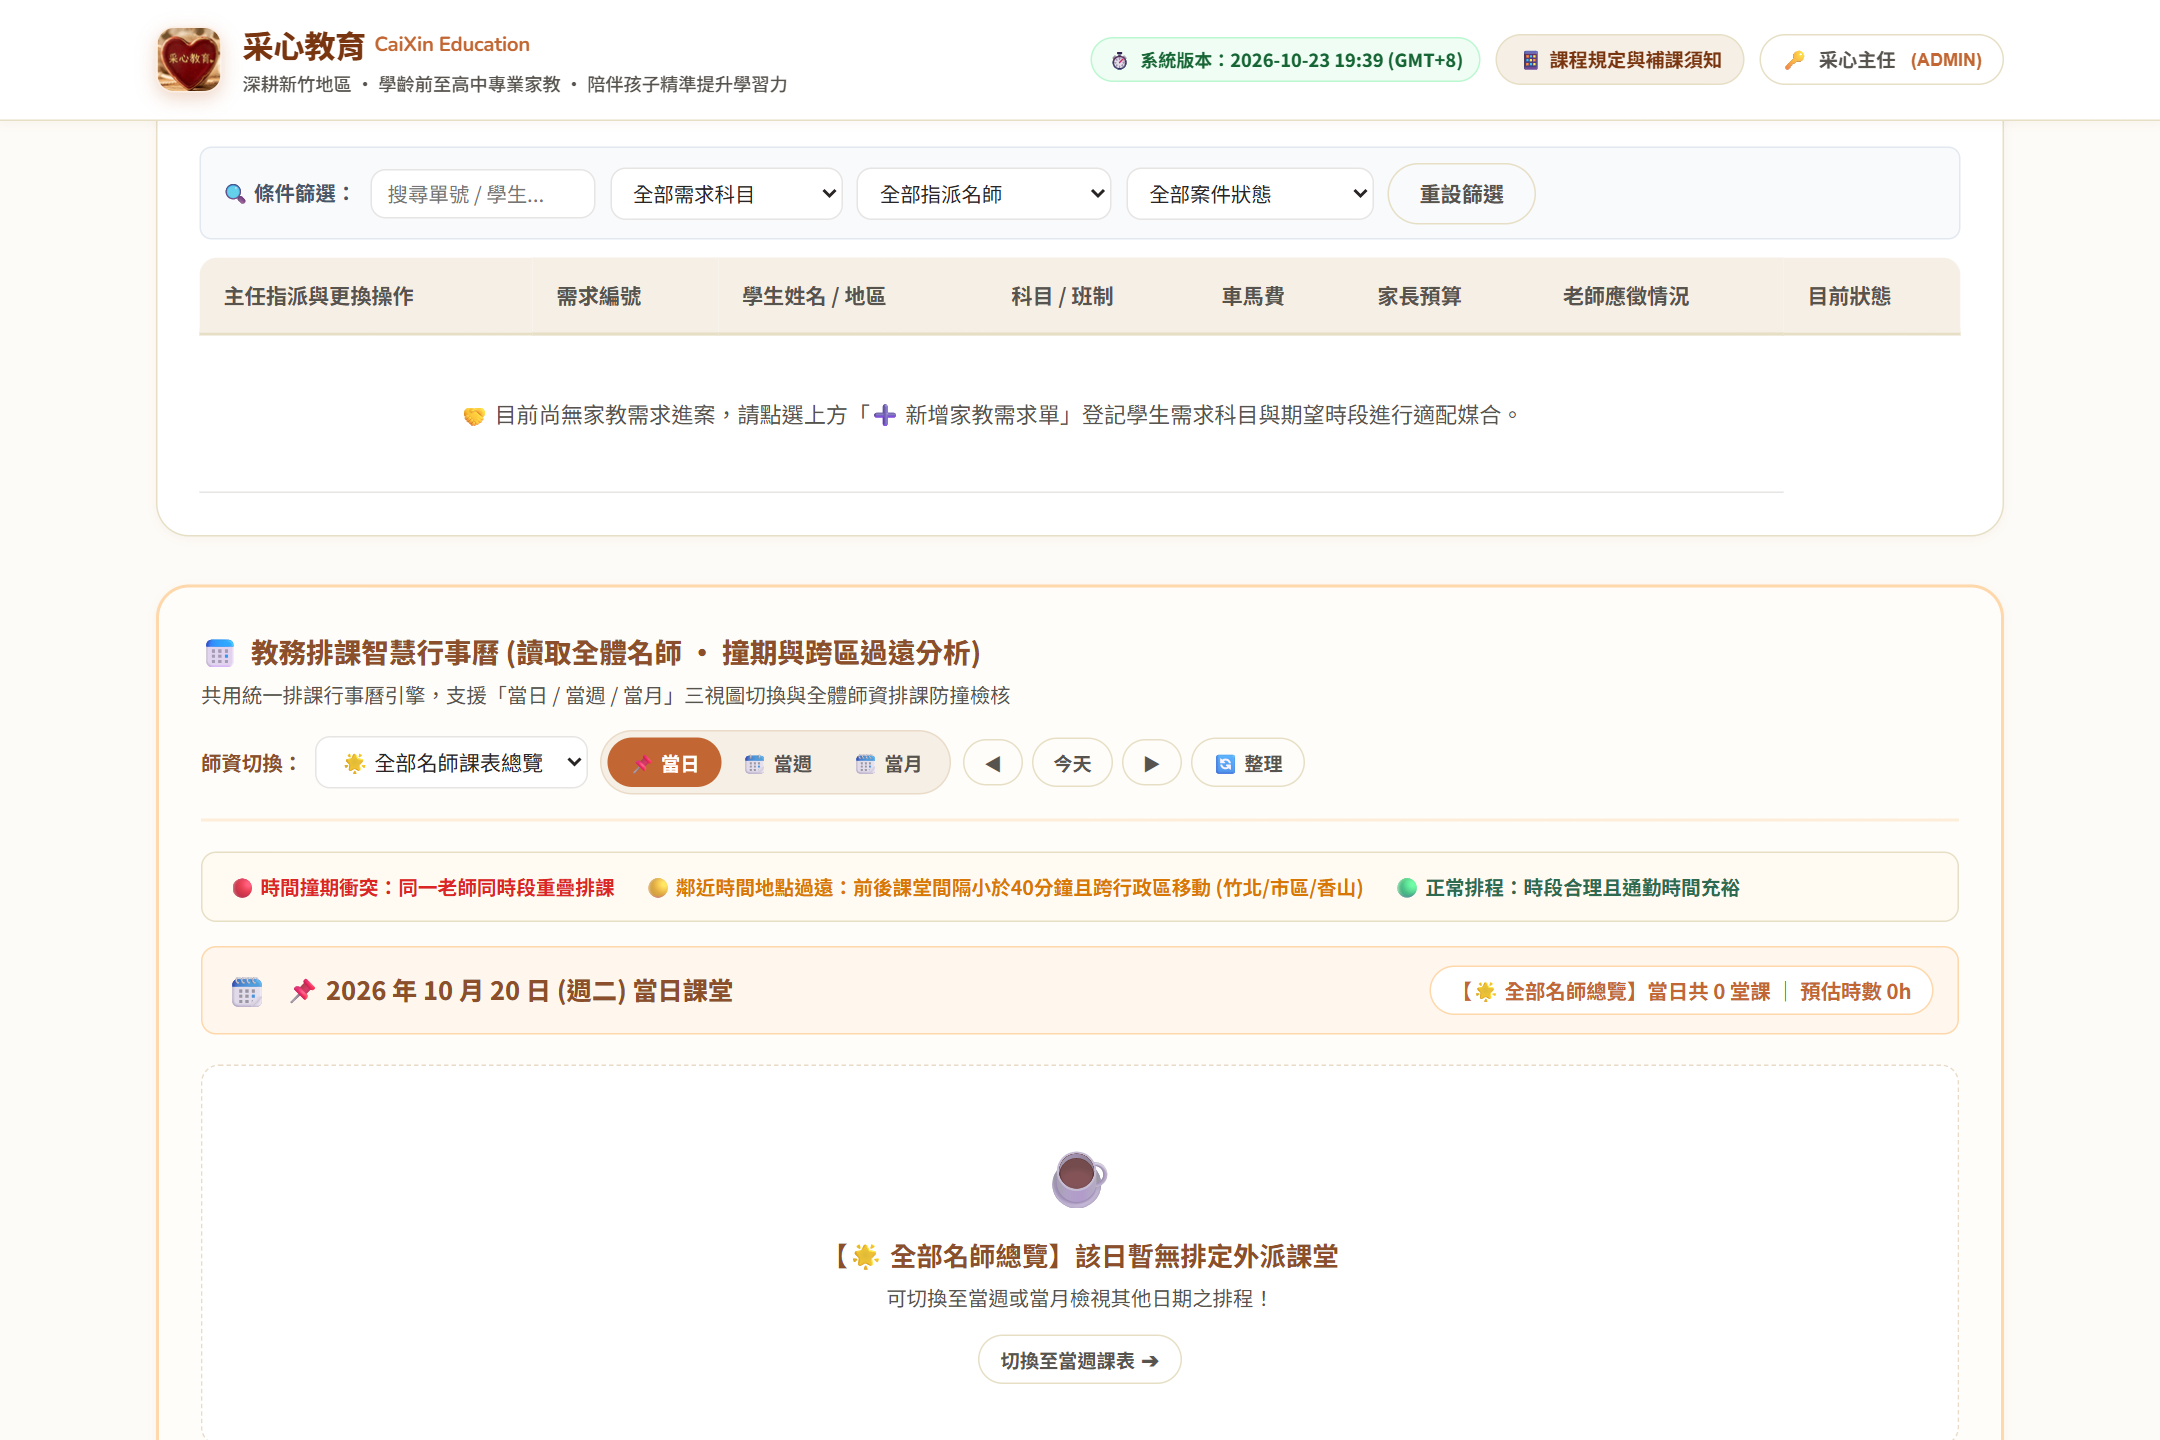Switch to the 當日 view tab
Viewport: 2160px width, 1440px height.
[x=665, y=763]
